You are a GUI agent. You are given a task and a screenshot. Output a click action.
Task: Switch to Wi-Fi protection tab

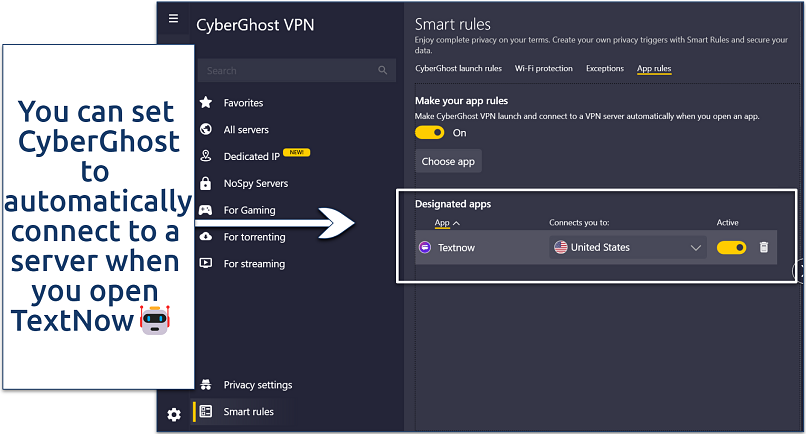click(x=544, y=68)
